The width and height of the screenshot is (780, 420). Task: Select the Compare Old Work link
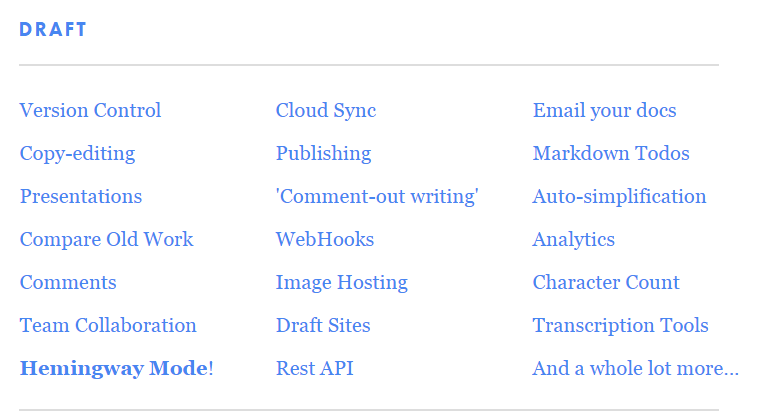point(106,240)
